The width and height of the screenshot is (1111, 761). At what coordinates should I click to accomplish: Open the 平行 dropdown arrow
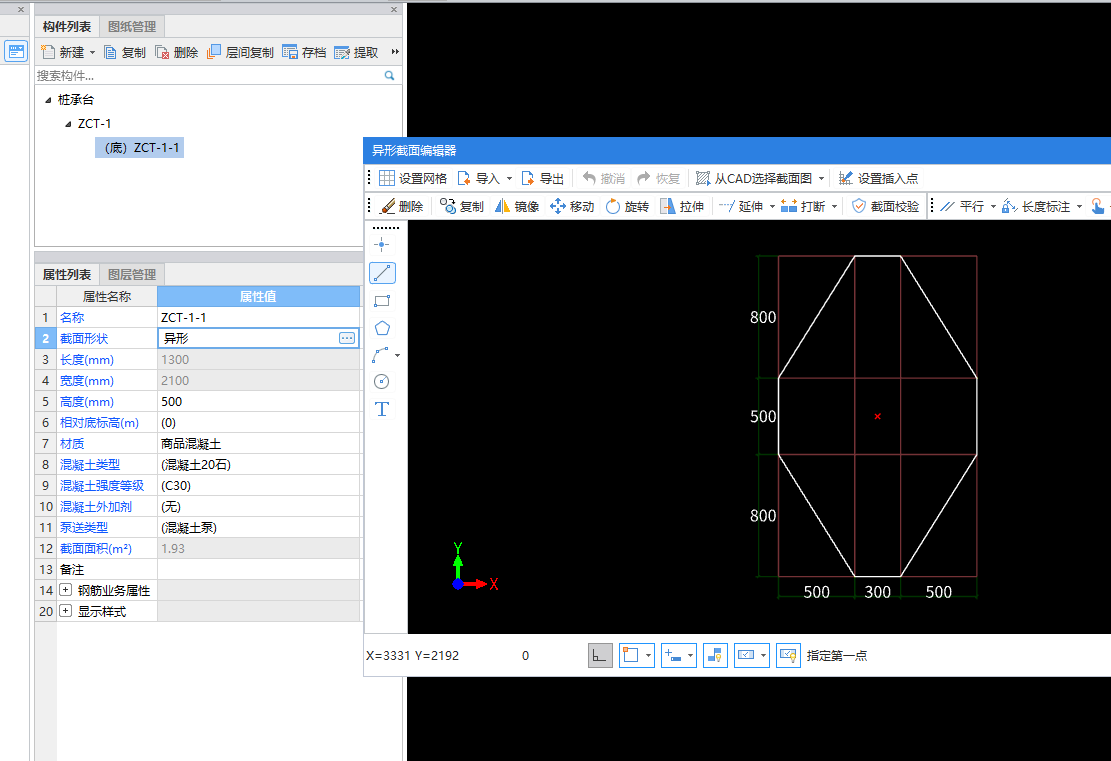pos(993,206)
